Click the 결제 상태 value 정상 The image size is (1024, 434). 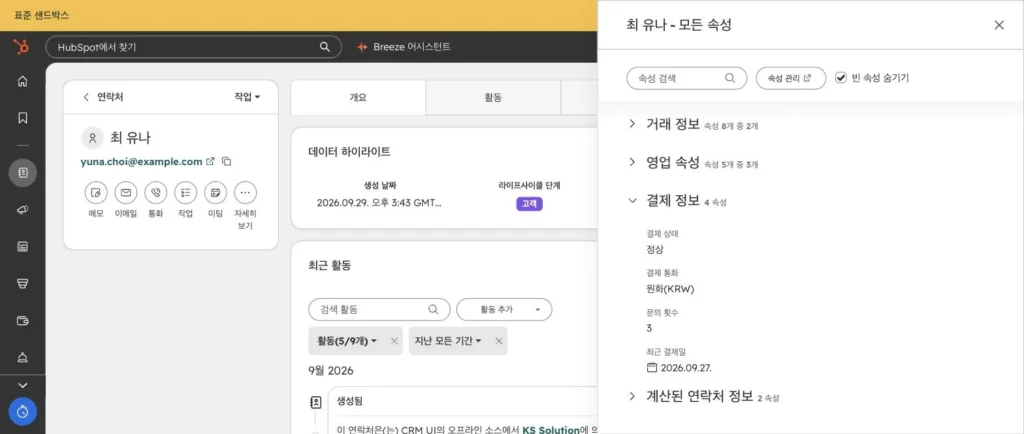click(x=655, y=249)
